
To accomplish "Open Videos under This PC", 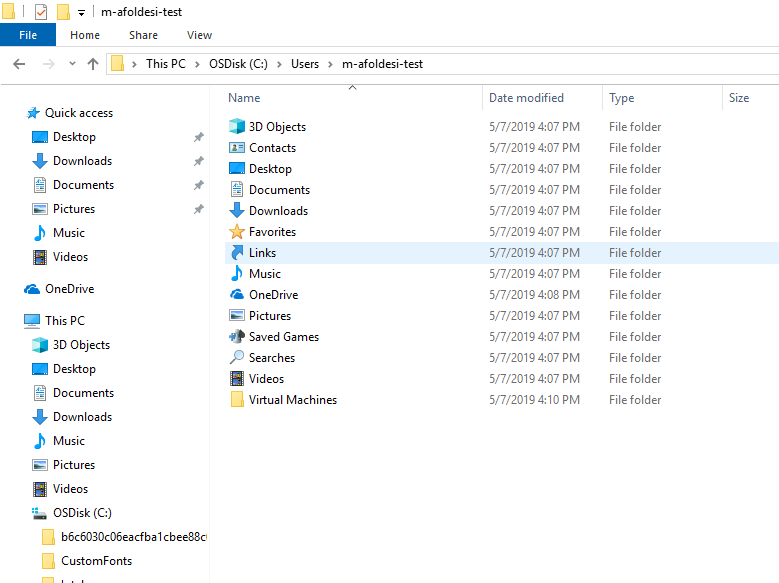I will click(70, 489).
